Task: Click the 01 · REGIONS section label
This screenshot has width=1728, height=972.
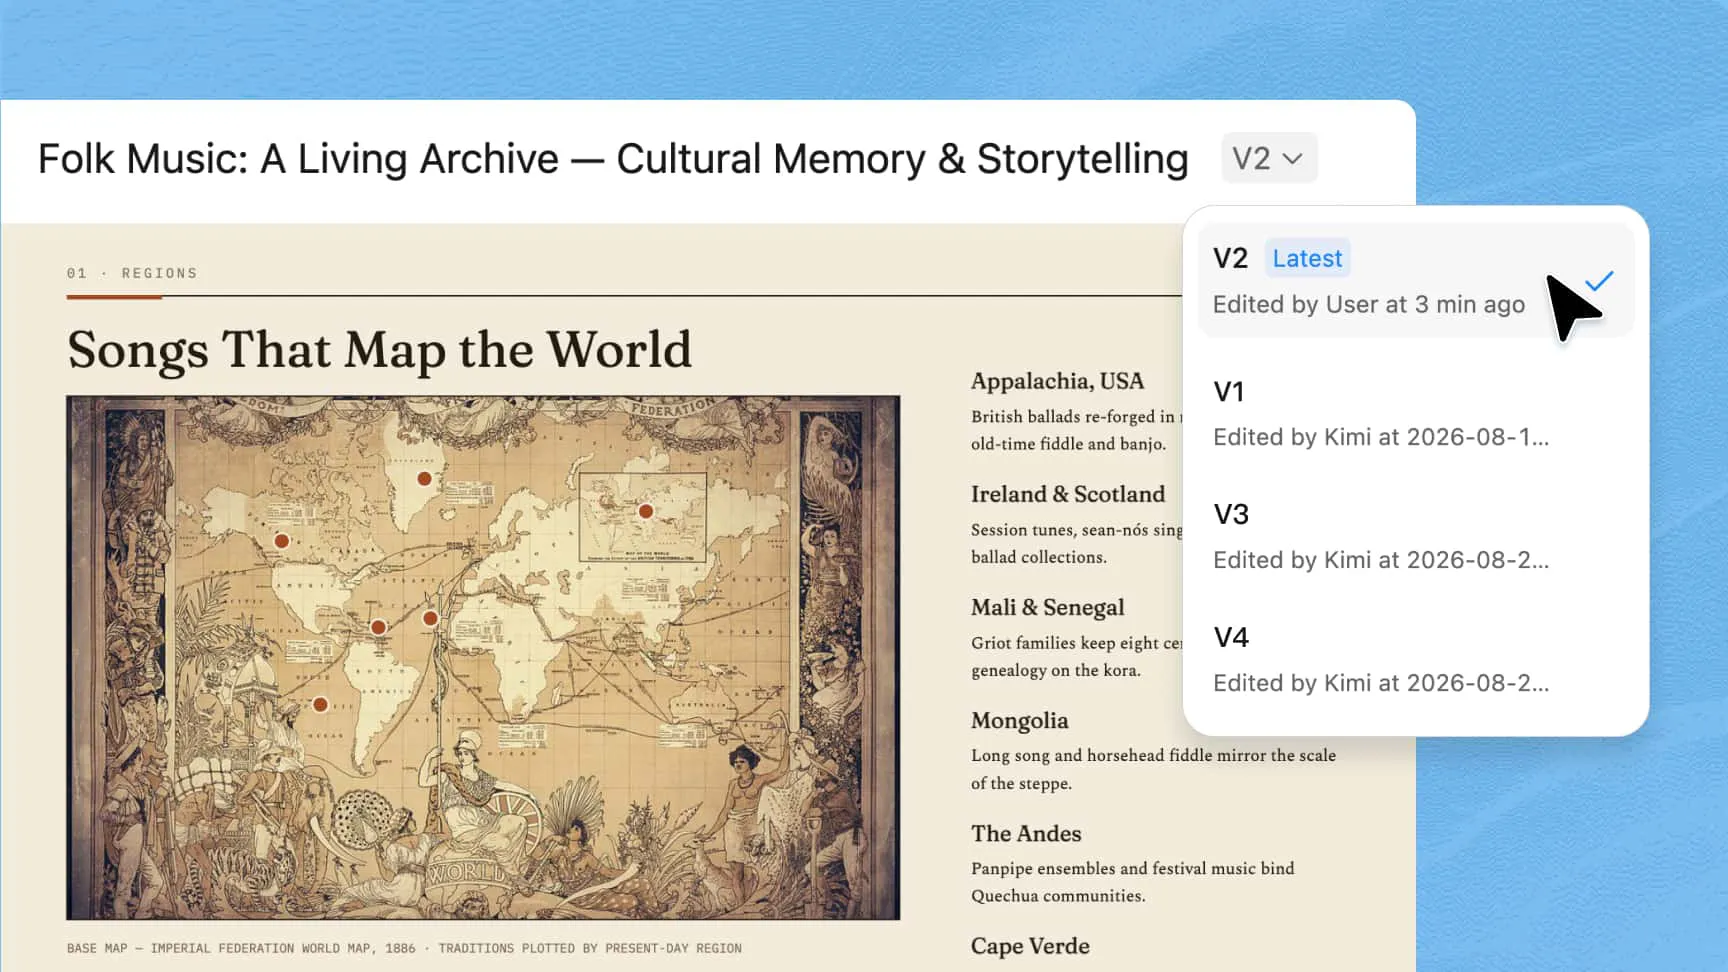Action: tap(132, 273)
